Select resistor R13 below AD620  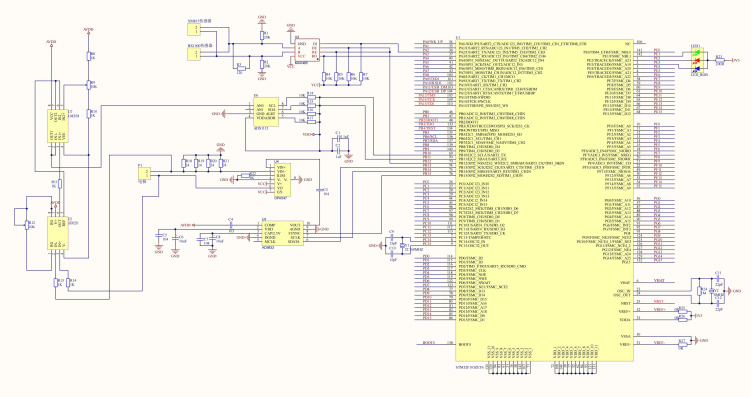point(56,283)
